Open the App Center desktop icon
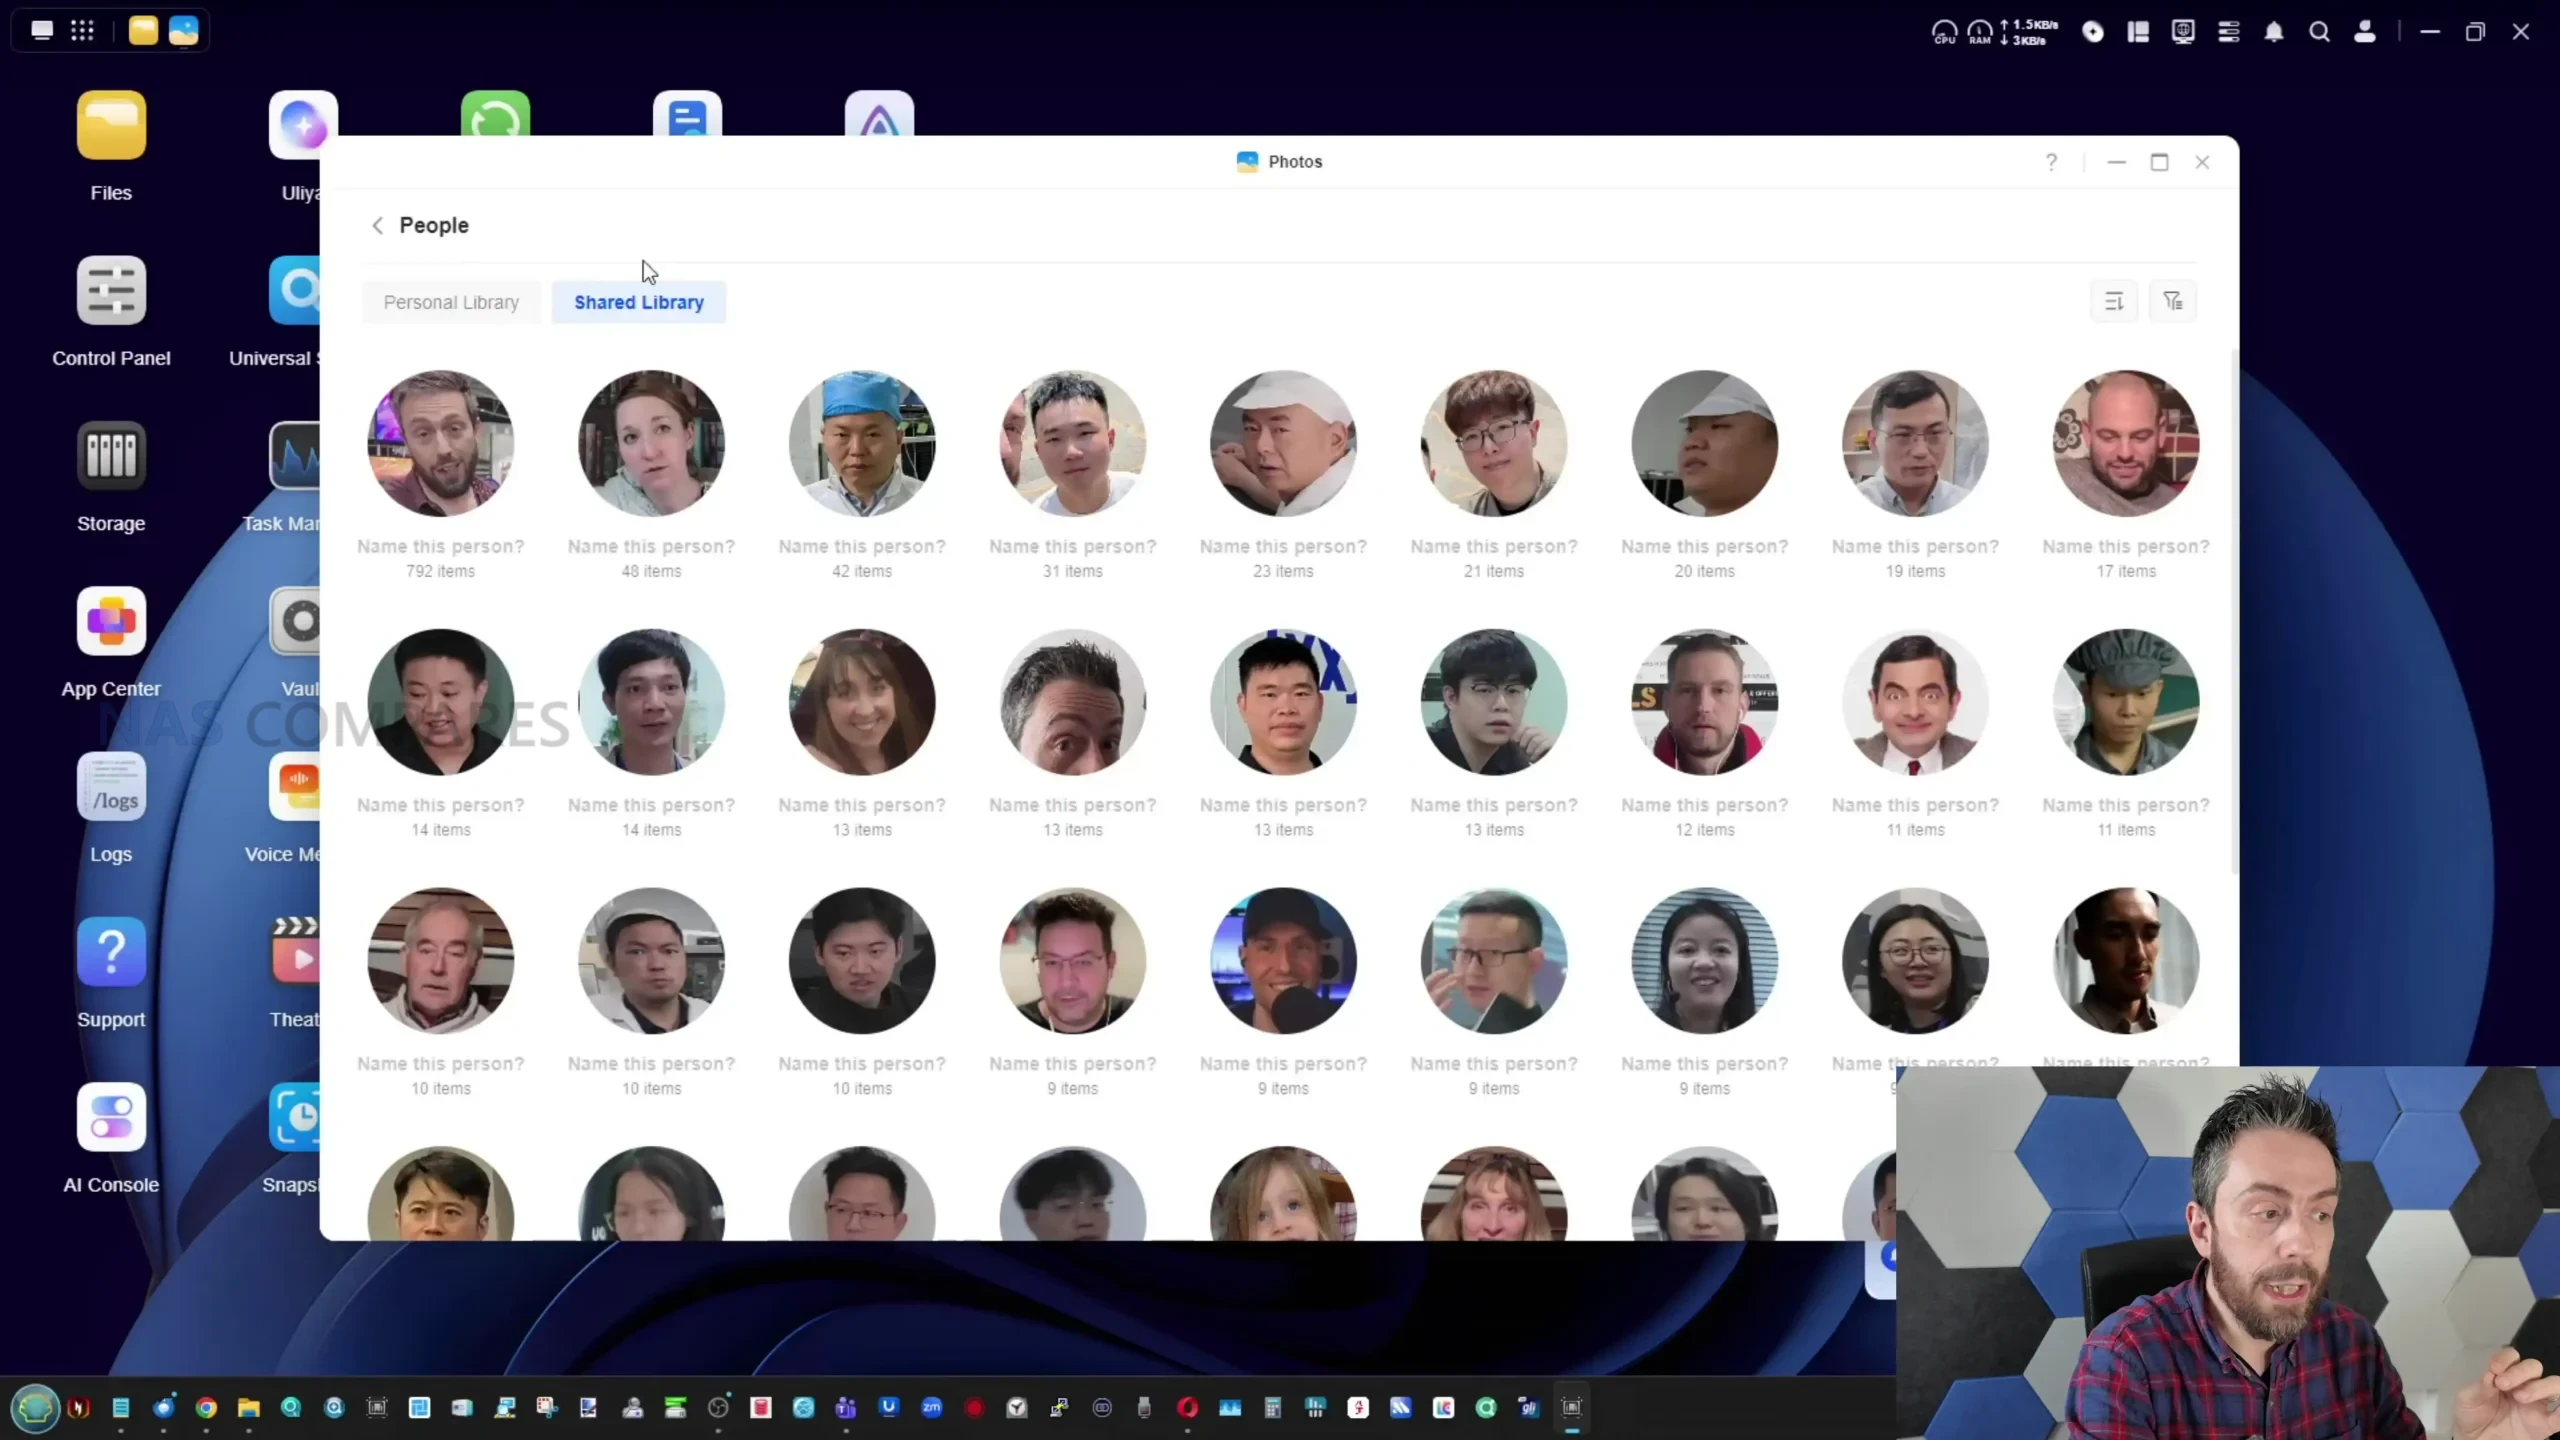This screenshot has height=1440, width=2560. (111, 622)
